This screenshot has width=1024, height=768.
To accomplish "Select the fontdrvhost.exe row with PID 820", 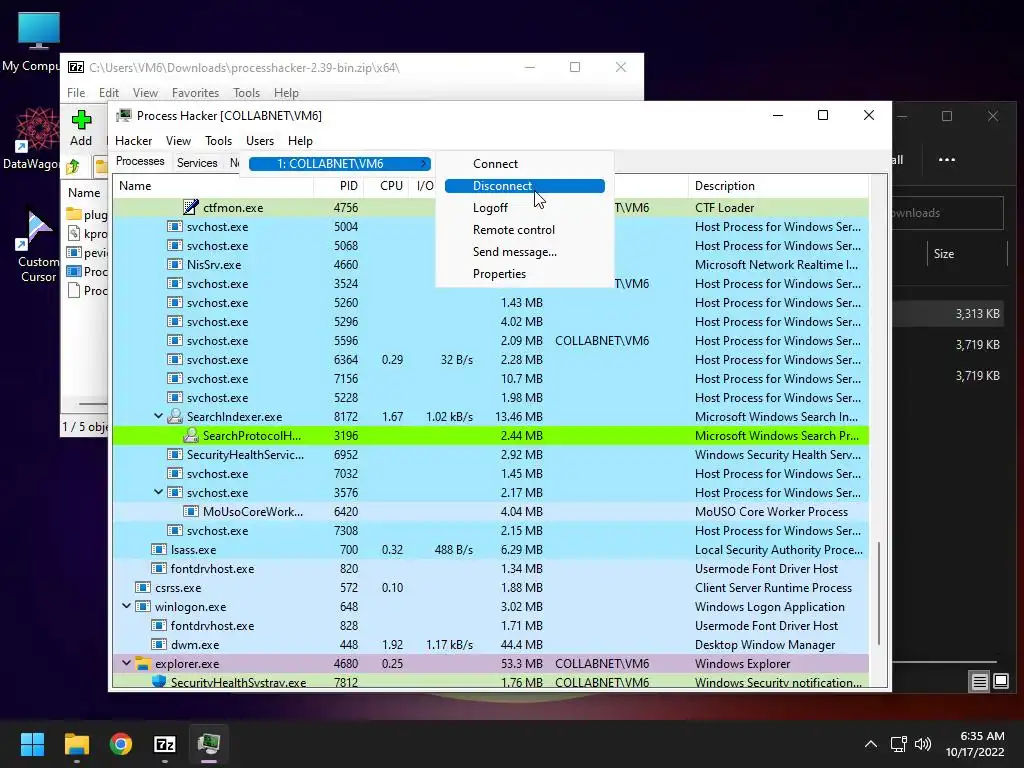I will pos(490,568).
